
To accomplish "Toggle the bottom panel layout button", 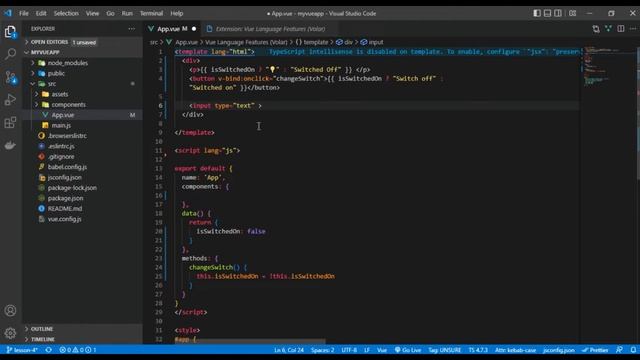I will (x=547, y=13).
